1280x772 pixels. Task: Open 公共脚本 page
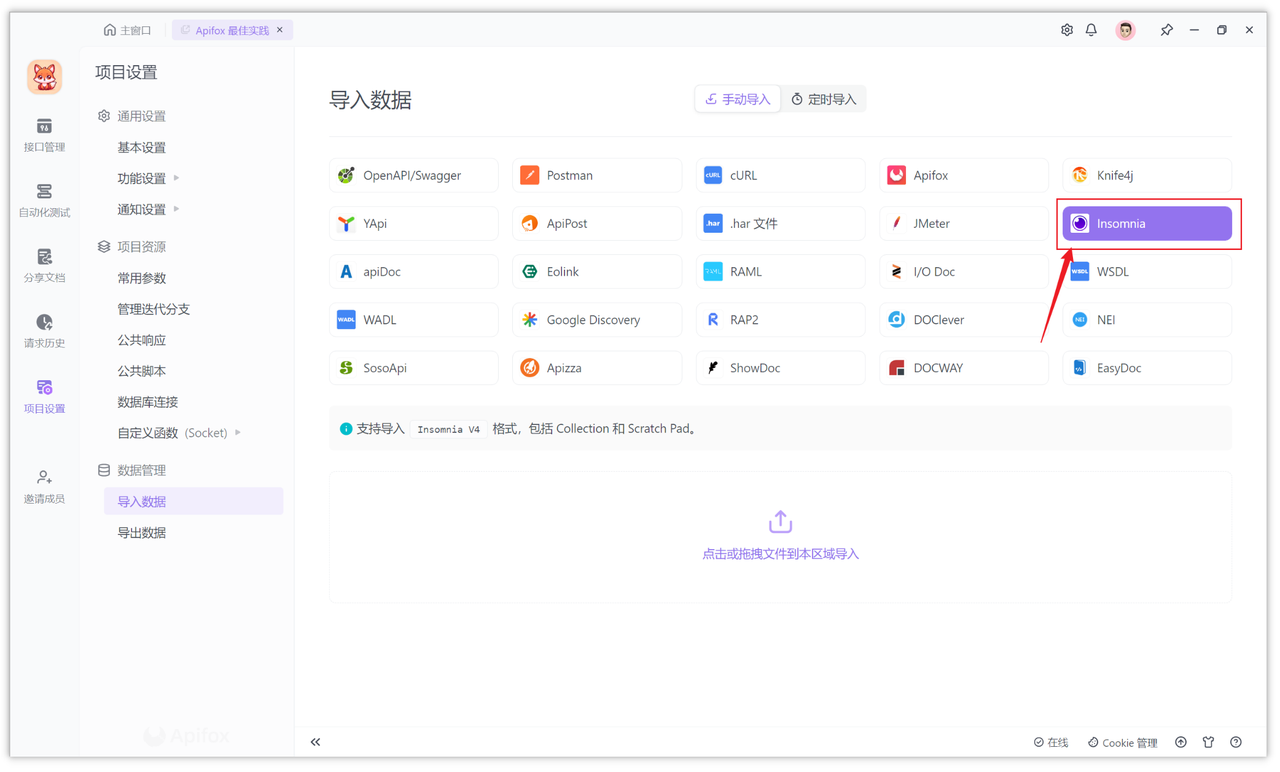pyautogui.click(x=142, y=370)
